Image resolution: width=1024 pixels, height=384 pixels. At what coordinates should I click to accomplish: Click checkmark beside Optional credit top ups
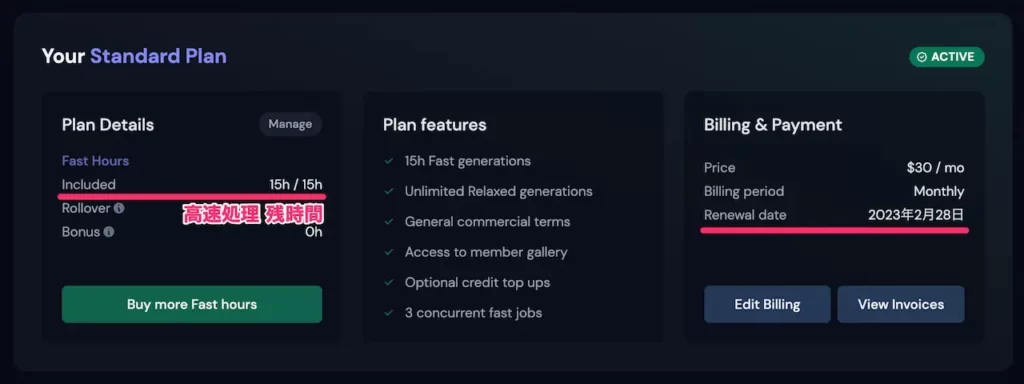(x=389, y=283)
